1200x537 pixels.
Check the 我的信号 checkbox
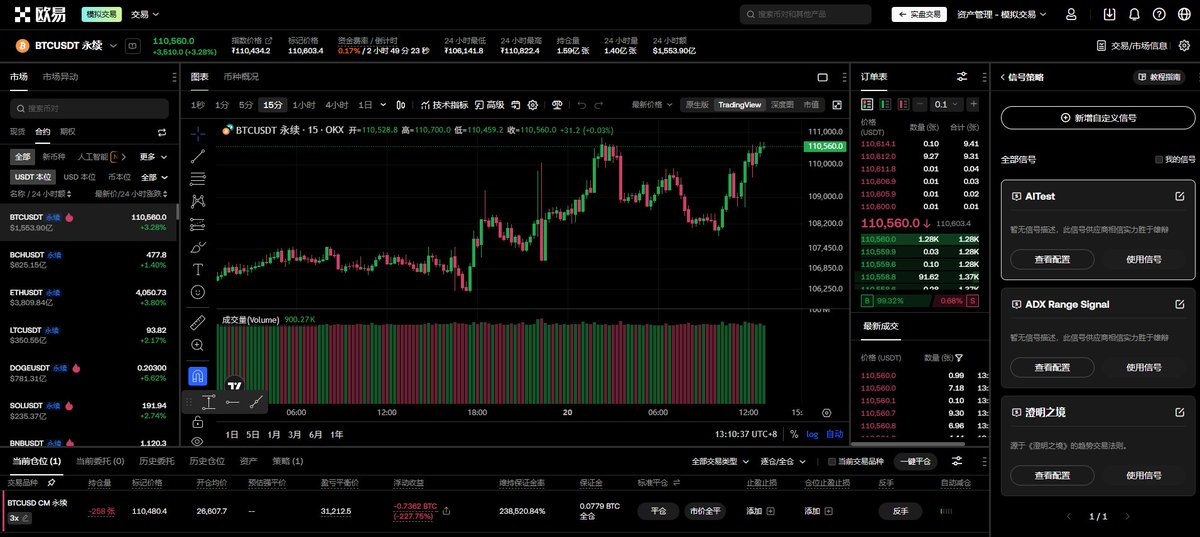click(x=1159, y=159)
